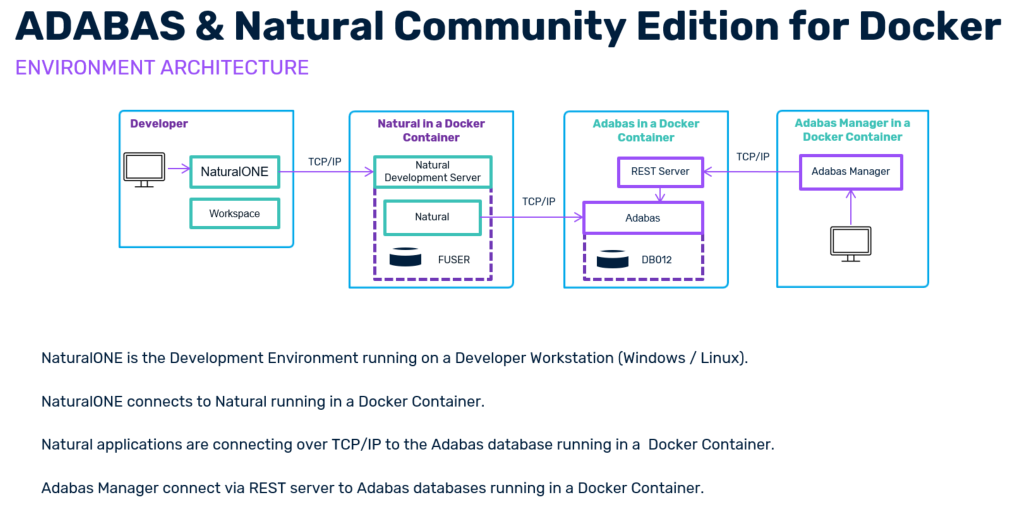This screenshot has height=527, width=1021.
Task: Select the Natural Development Server box
Action: pyautogui.click(x=432, y=171)
